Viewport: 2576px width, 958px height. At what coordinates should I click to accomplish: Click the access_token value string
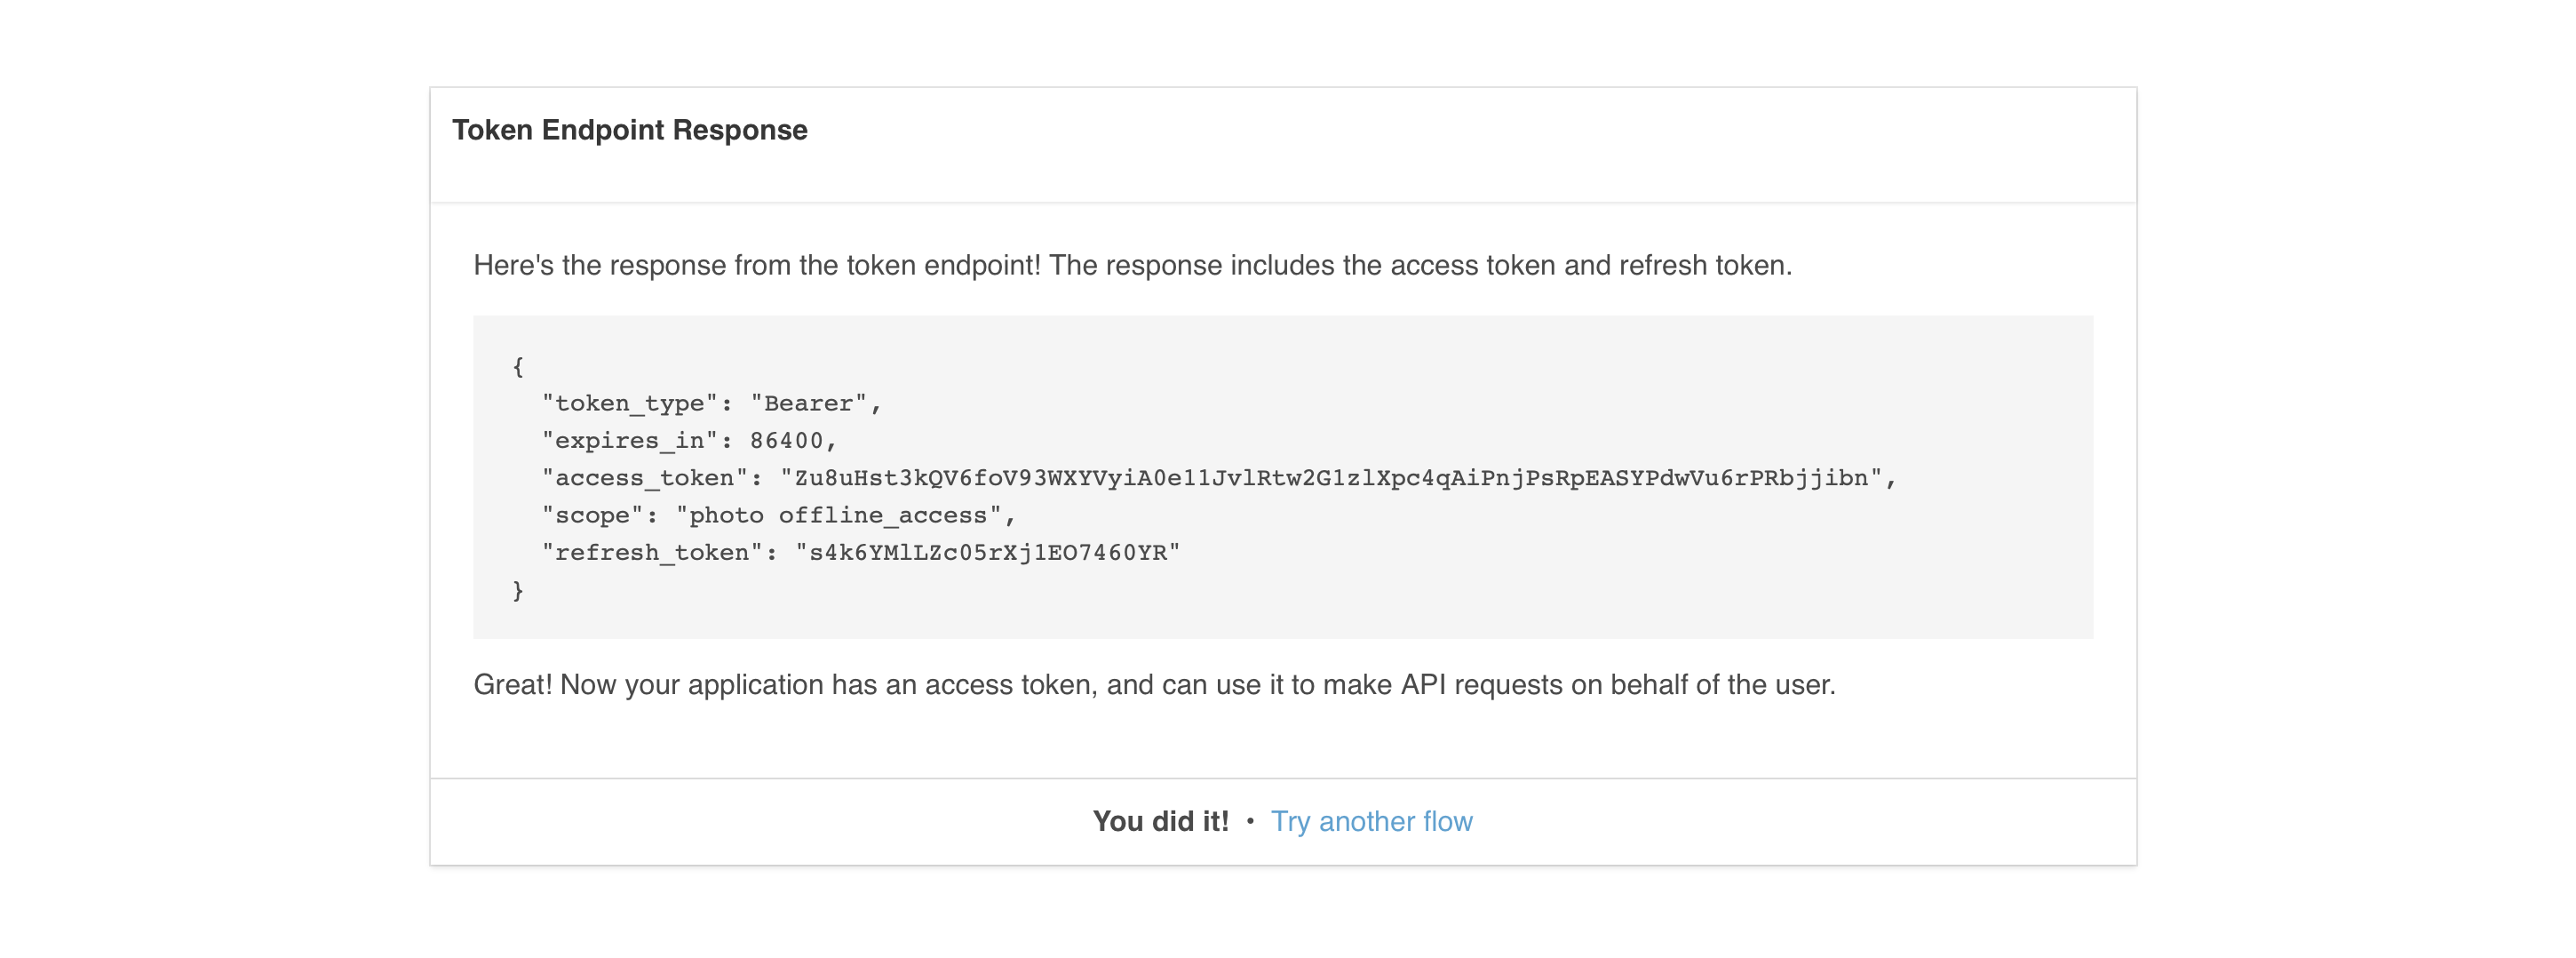[x=1331, y=478]
